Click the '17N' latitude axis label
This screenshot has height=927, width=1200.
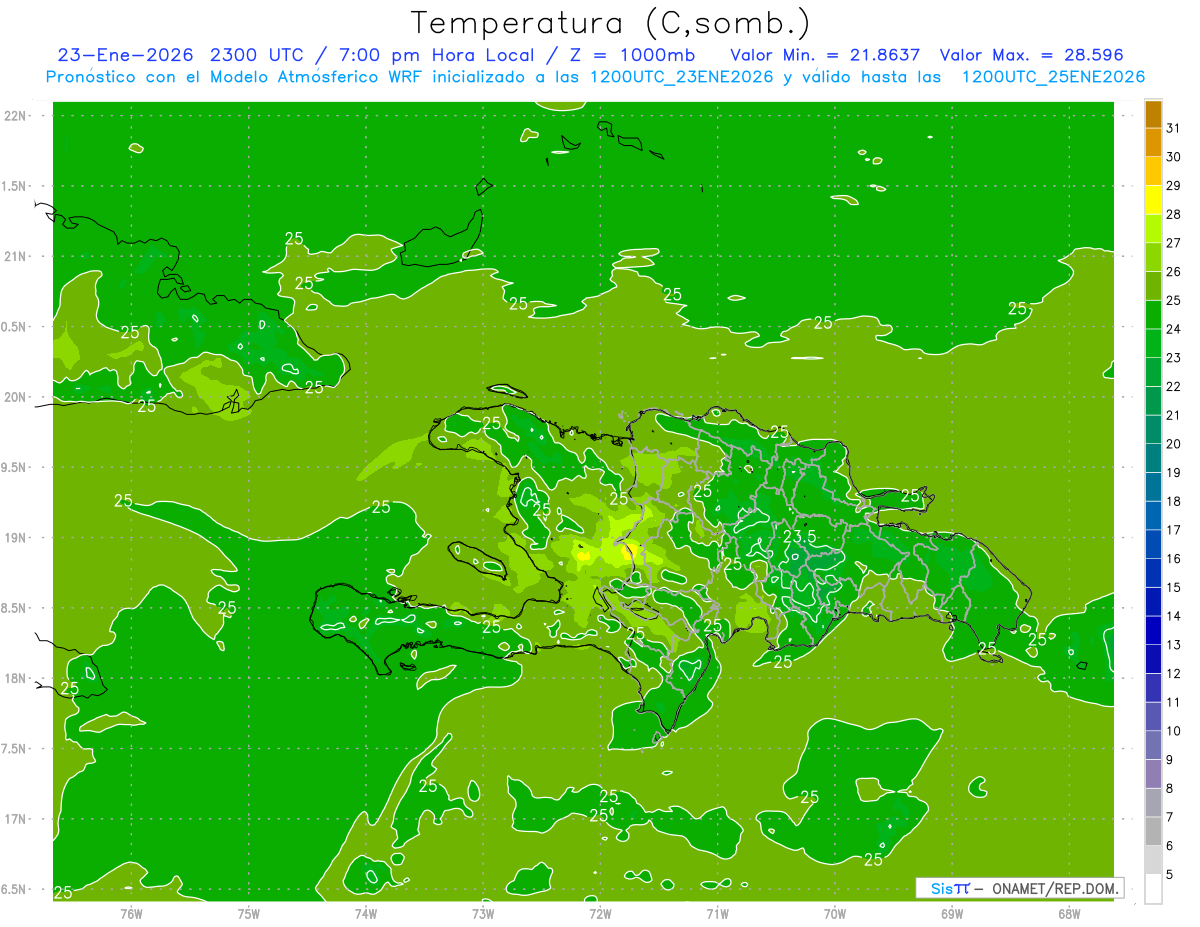point(16,819)
